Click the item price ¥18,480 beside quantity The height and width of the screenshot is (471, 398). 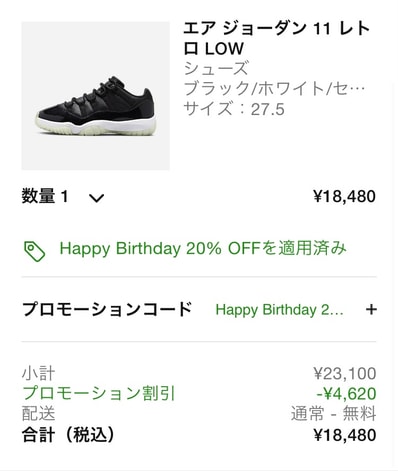tap(345, 196)
